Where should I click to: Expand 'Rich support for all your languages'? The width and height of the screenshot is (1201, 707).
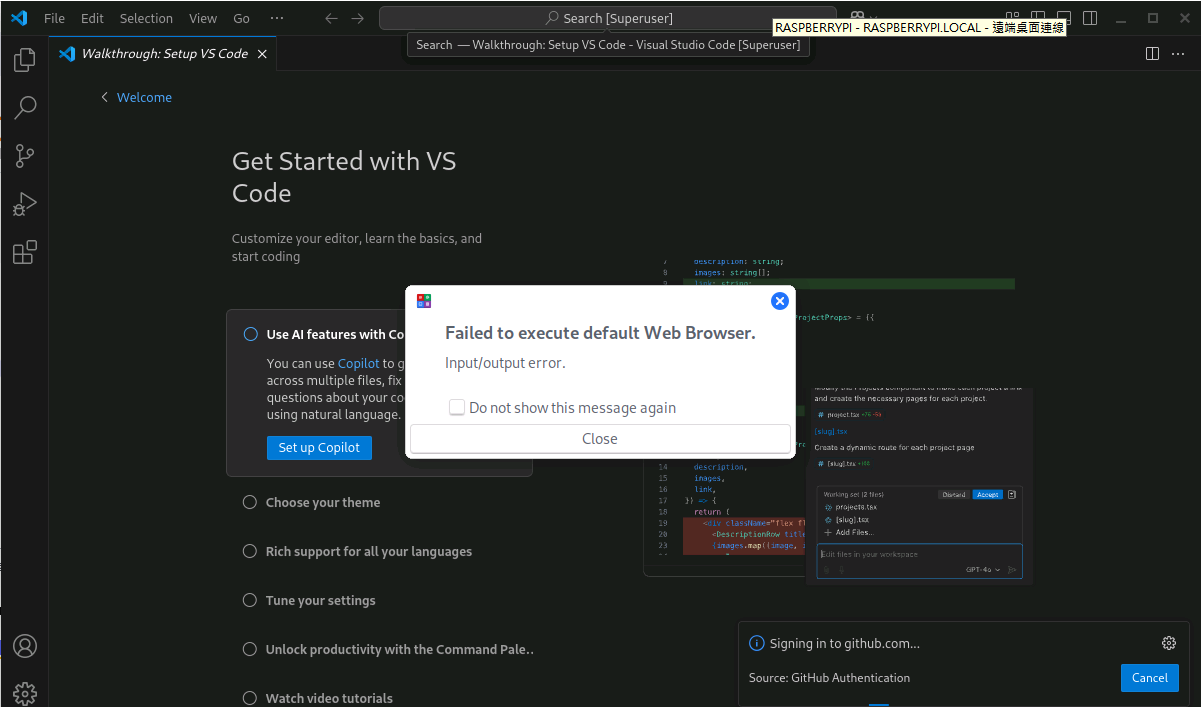(x=368, y=552)
